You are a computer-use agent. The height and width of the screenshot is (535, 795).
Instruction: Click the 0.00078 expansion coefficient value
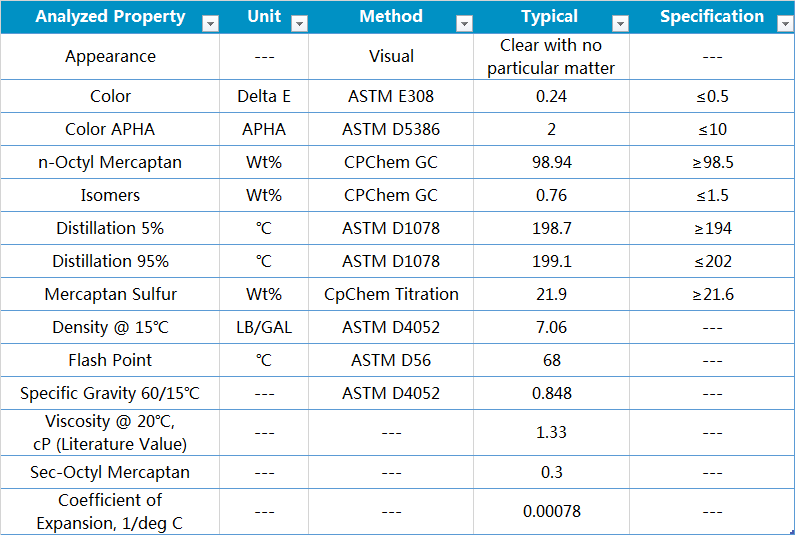tap(551, 511)
